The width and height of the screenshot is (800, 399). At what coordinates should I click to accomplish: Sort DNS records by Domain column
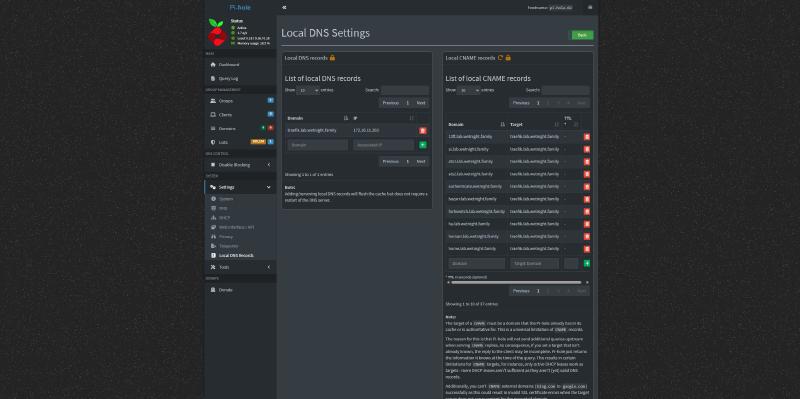(x=318, y=118)
